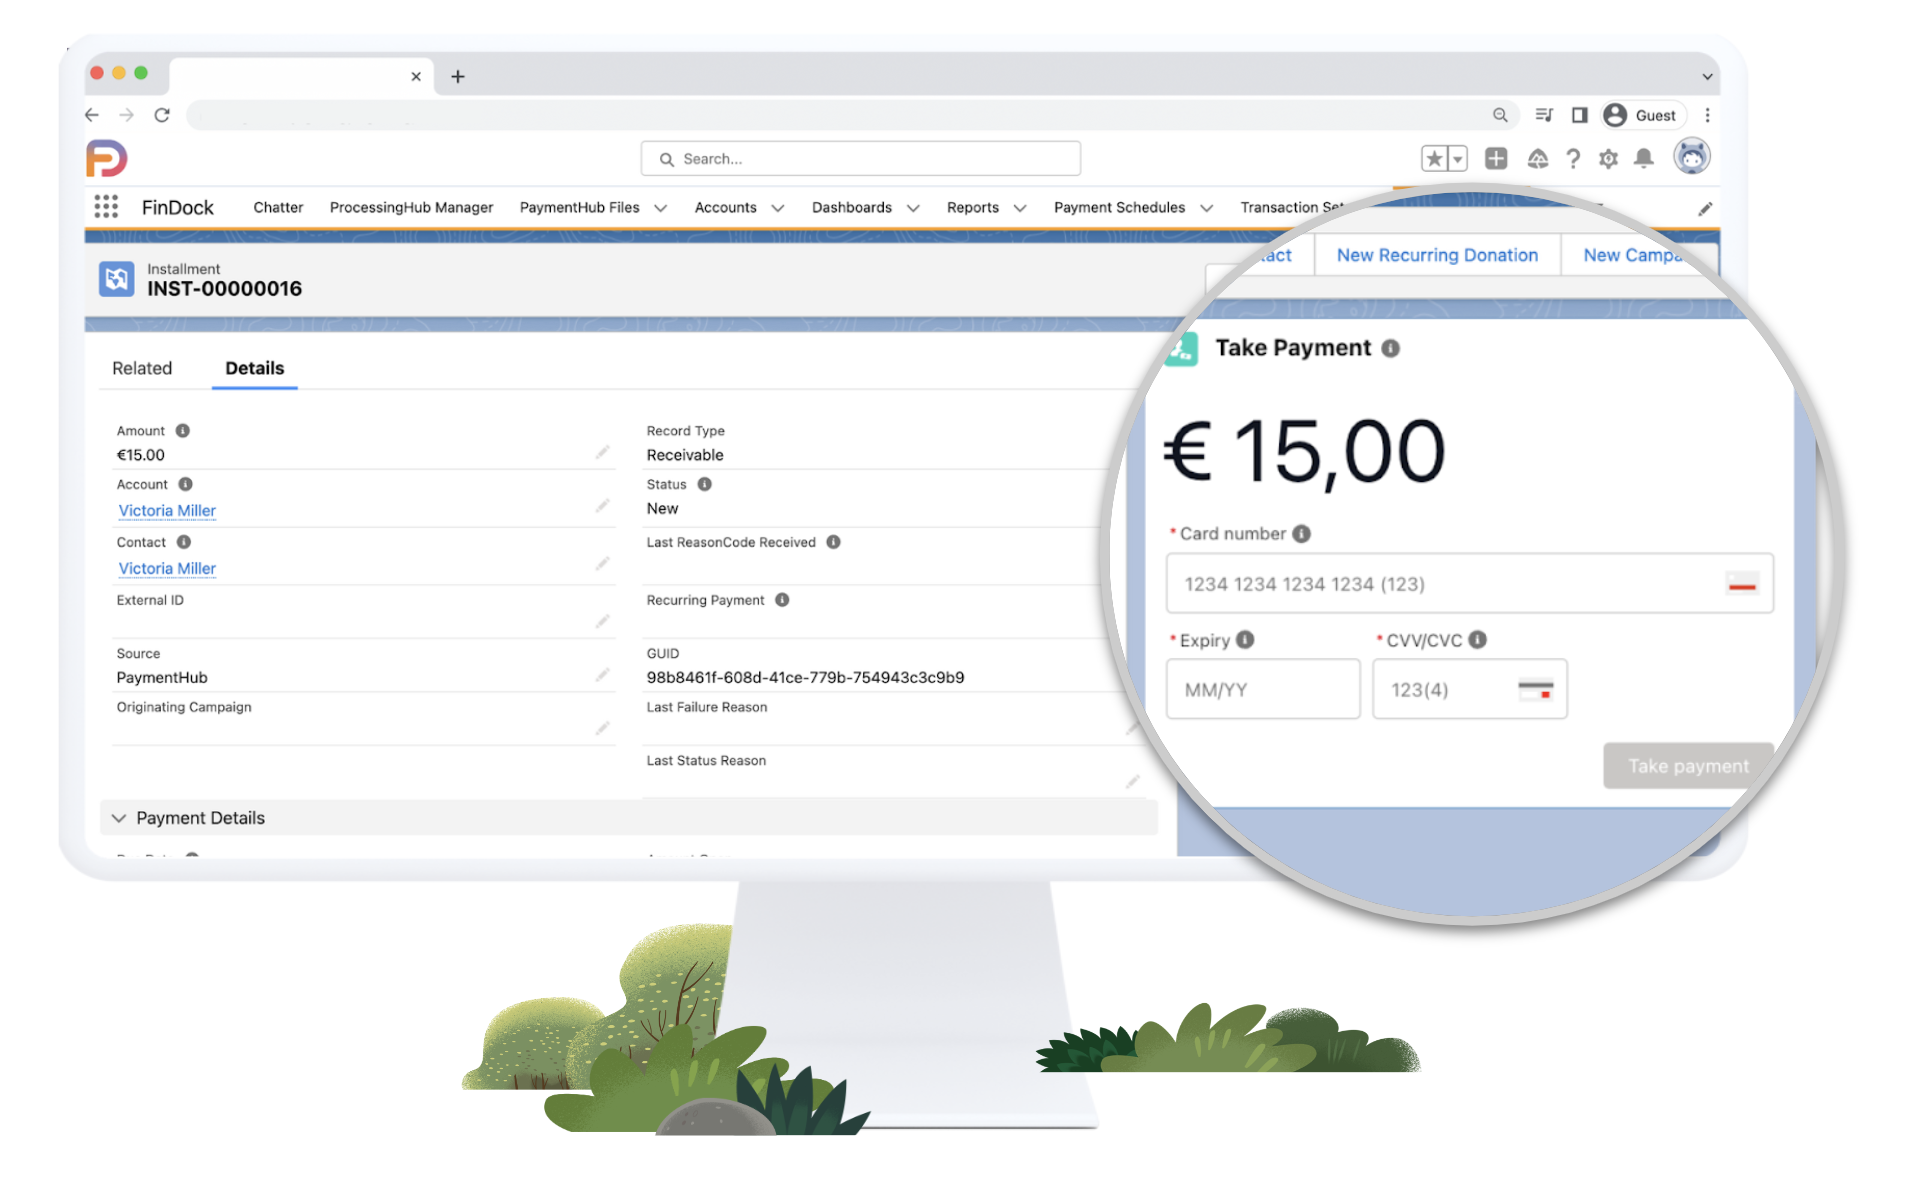Open the Salesforce guidance center icon
1926x1184 pixels.
(1538, 158)
